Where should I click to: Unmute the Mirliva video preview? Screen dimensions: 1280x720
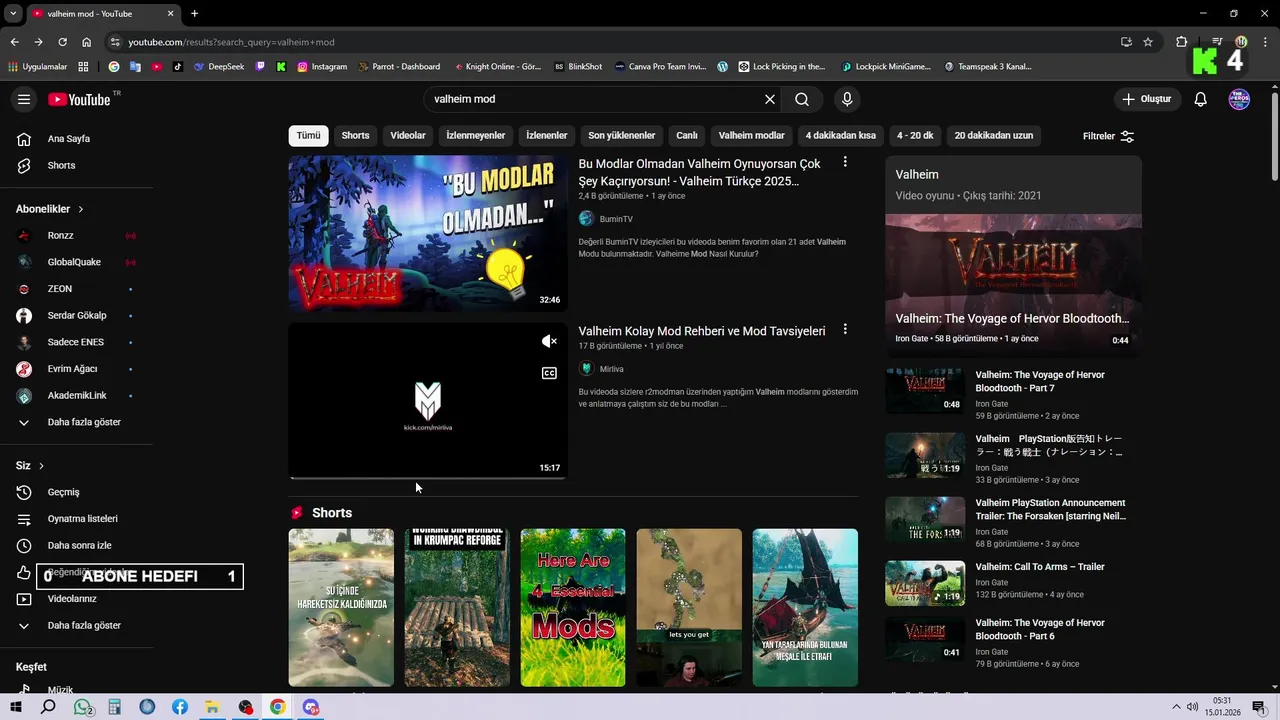(x=549, y=342)
